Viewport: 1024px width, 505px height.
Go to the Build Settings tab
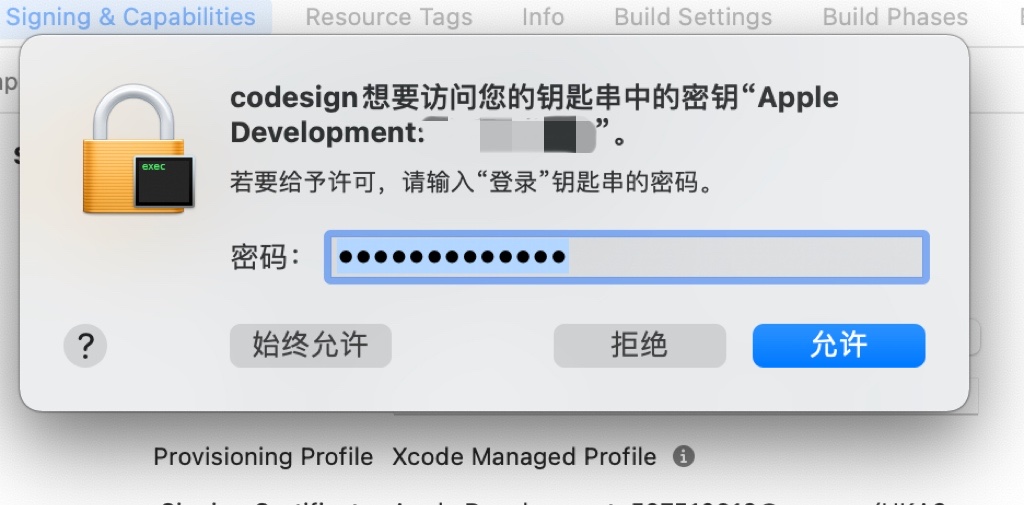pos(693,17)
